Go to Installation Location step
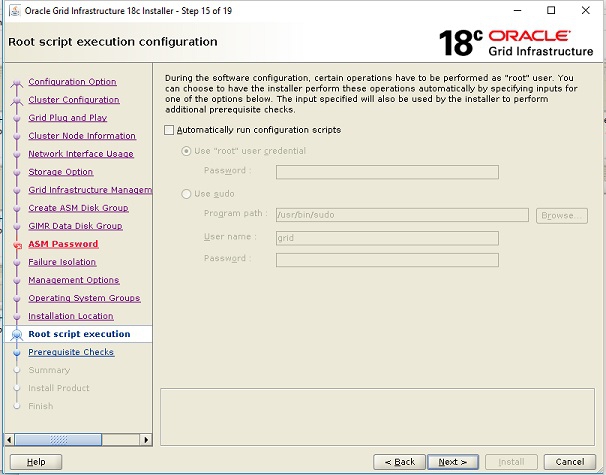The height and width of the screenshot is (475, 606). tap(71, 316)
